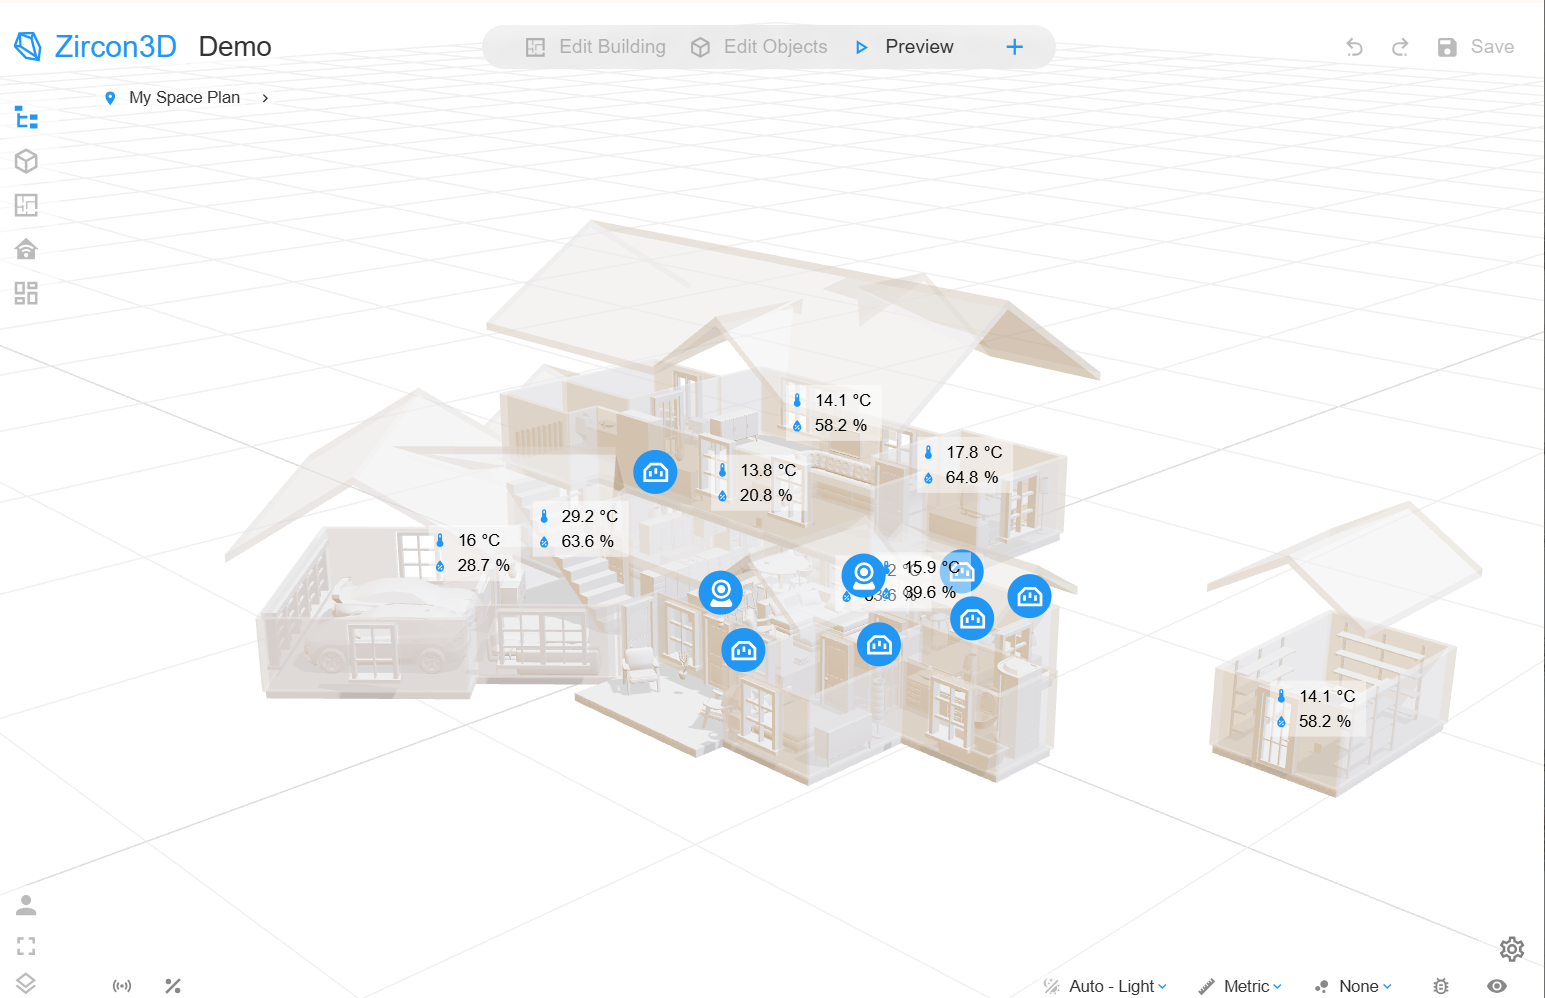
Task: Switch to Edit Objects tab
Action: pos(760,47)
